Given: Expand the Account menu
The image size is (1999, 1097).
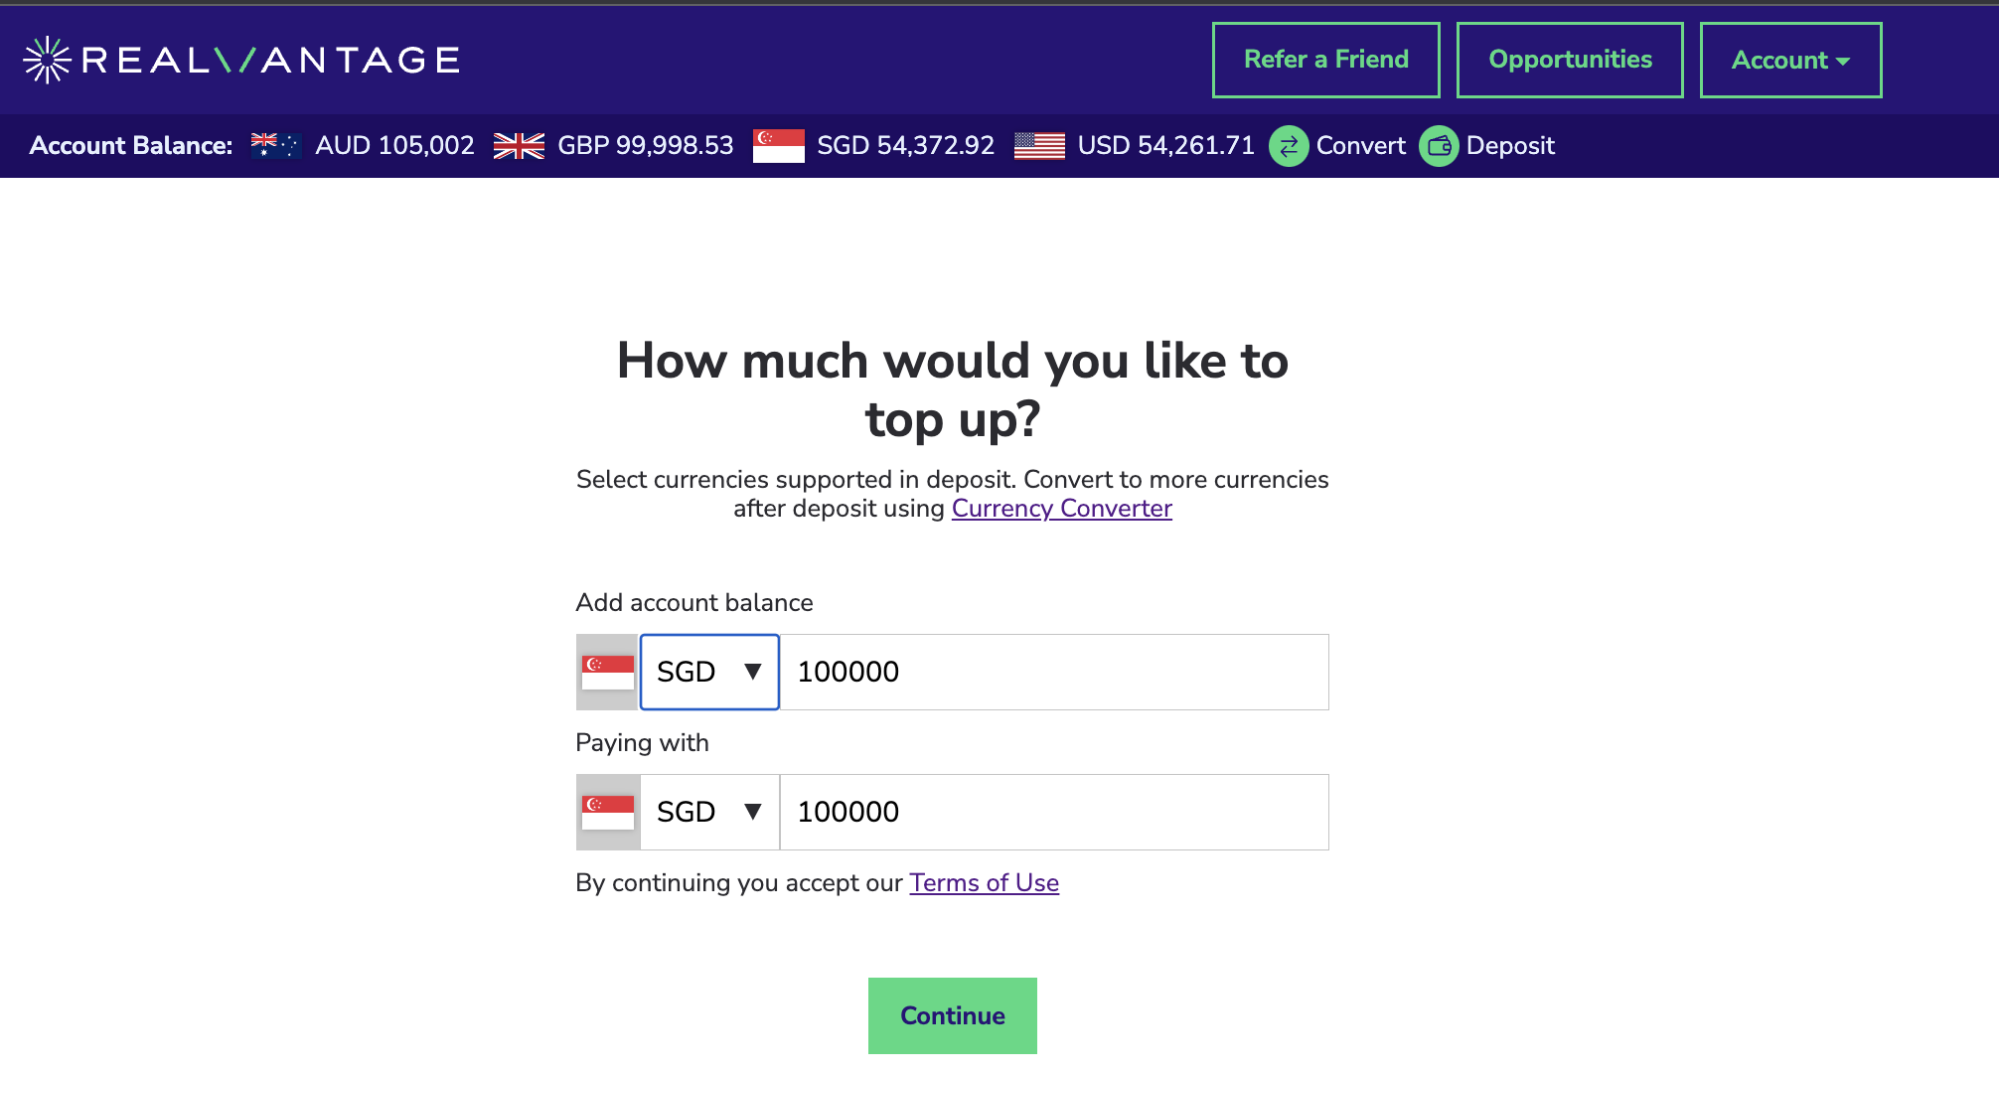Looking at the screenshot, I should click(1790, 60).
